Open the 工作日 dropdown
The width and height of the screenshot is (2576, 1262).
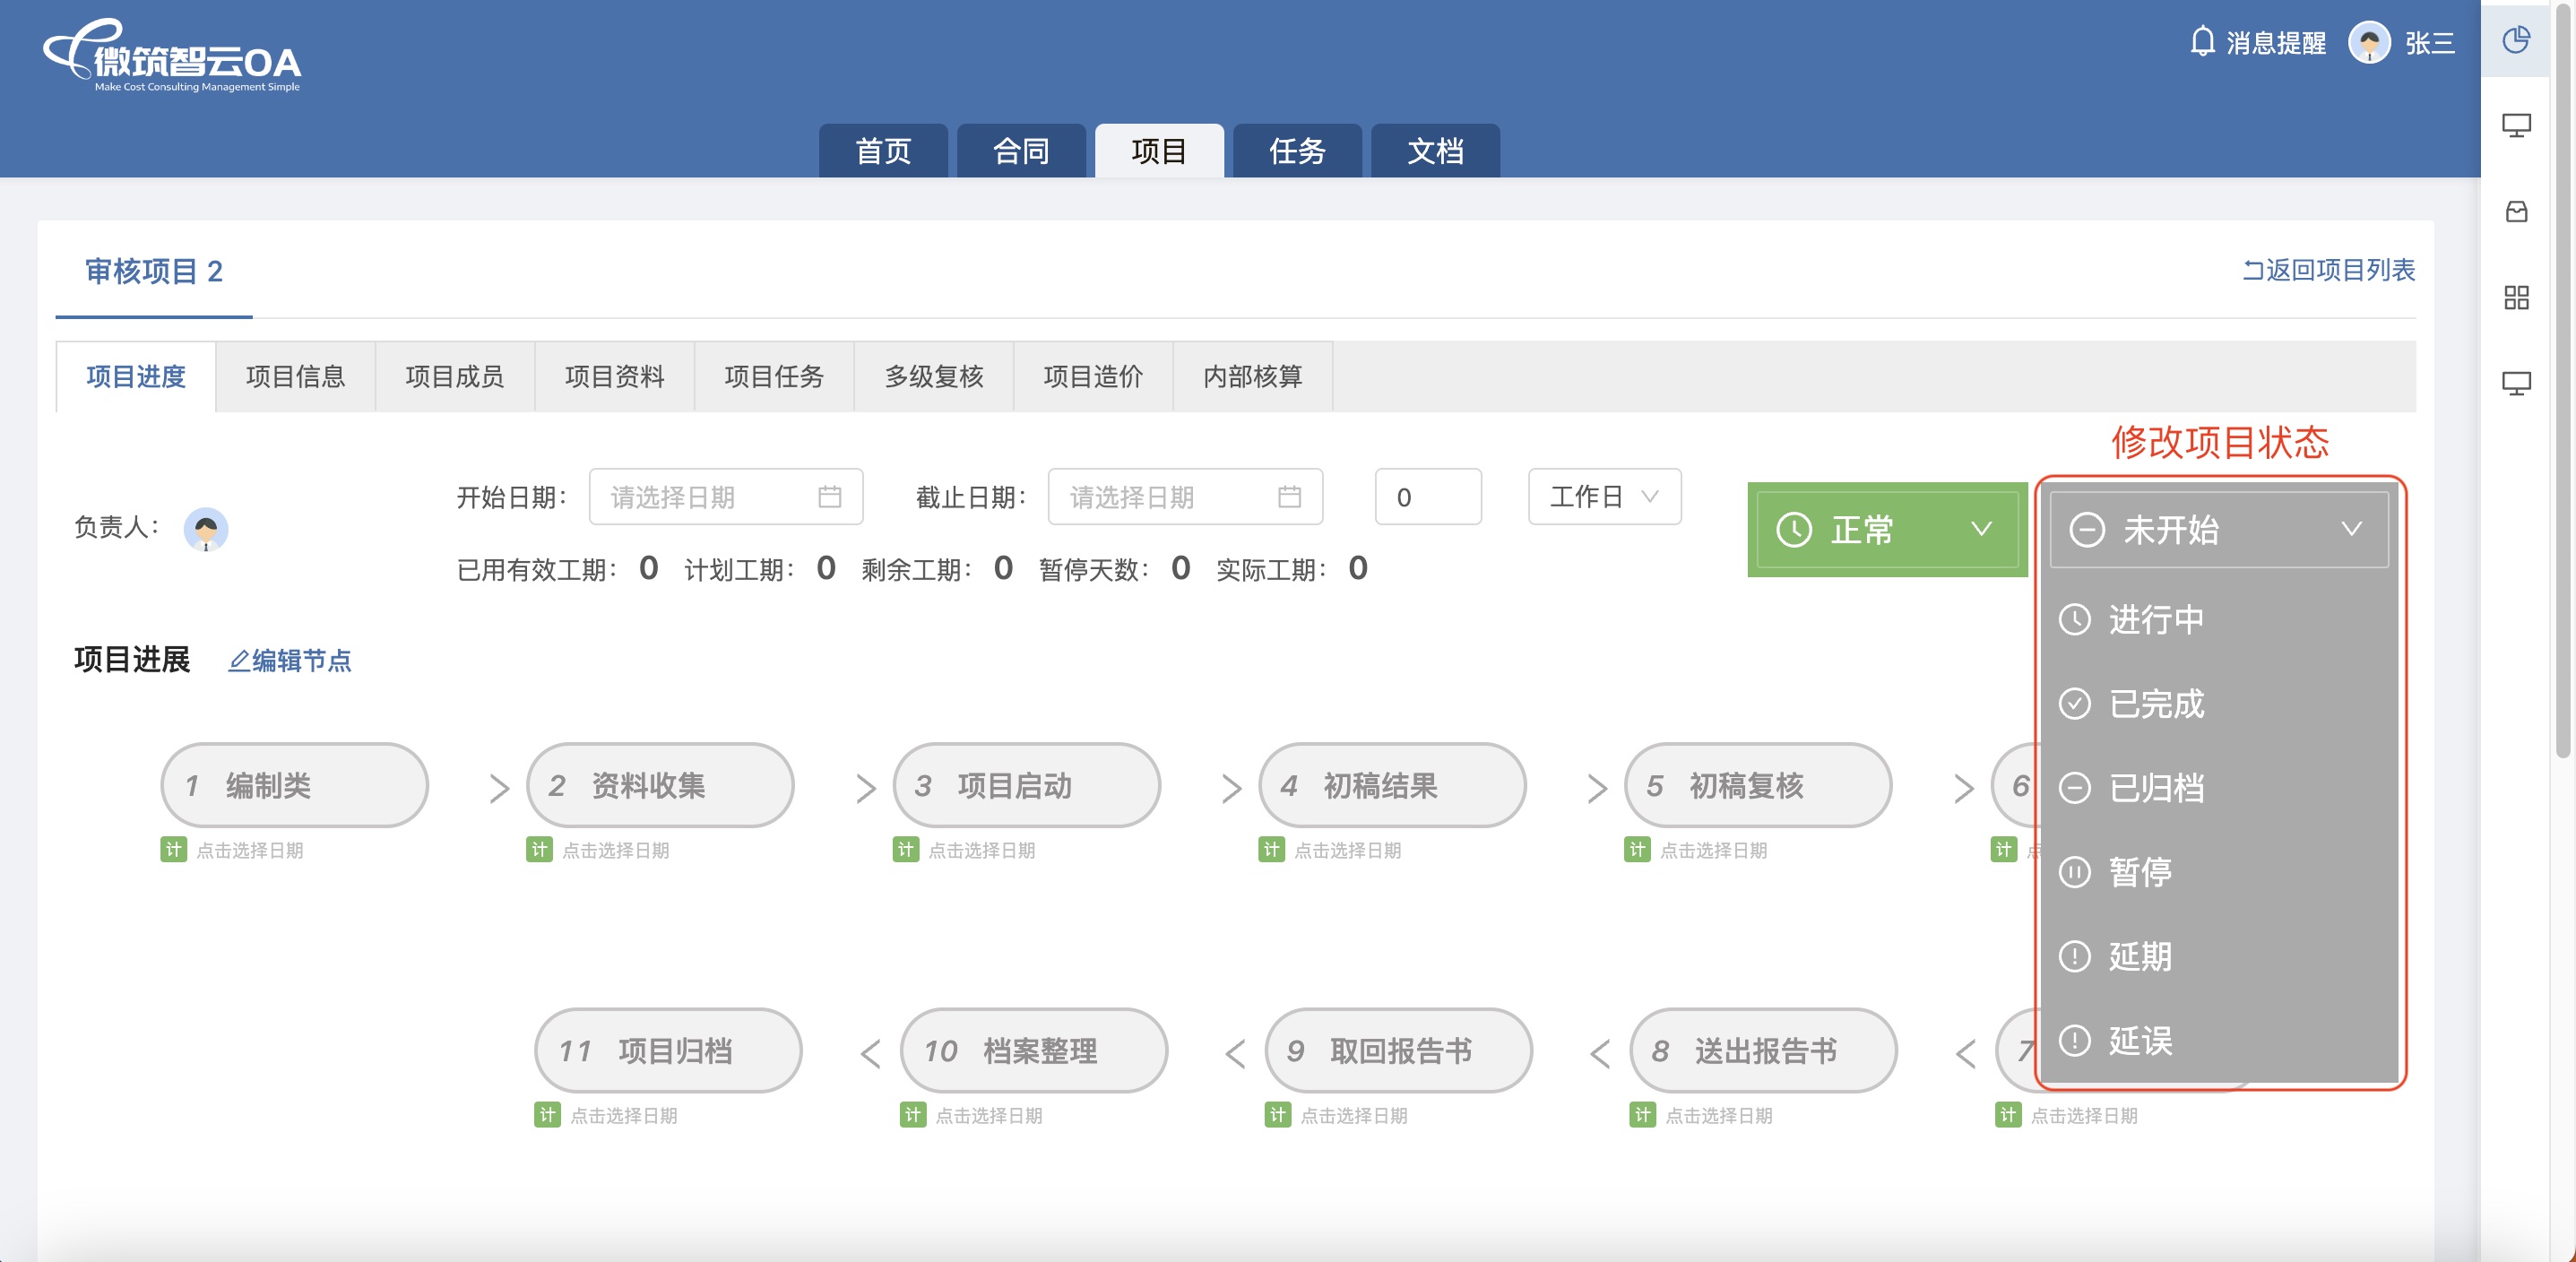(1604, 497)
